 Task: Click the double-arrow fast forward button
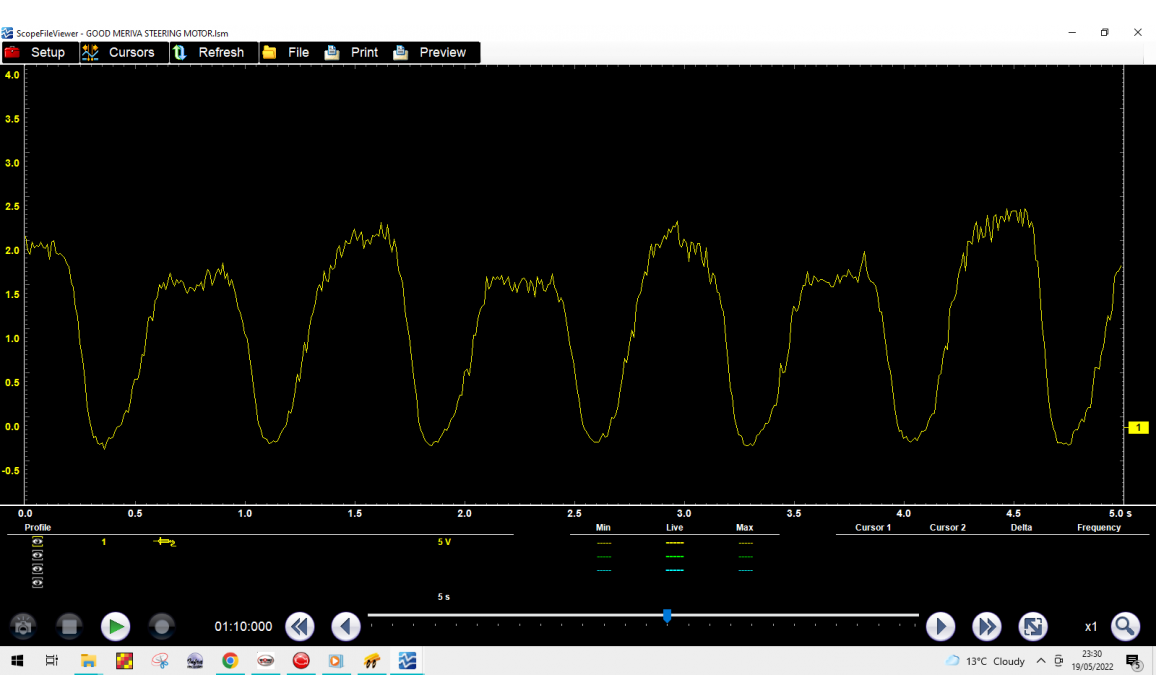click(x=986, y=627)
